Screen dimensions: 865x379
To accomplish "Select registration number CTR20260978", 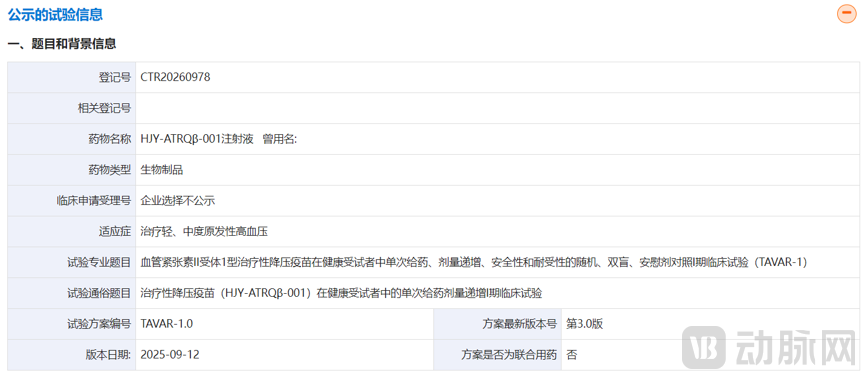I will [175, 77].
